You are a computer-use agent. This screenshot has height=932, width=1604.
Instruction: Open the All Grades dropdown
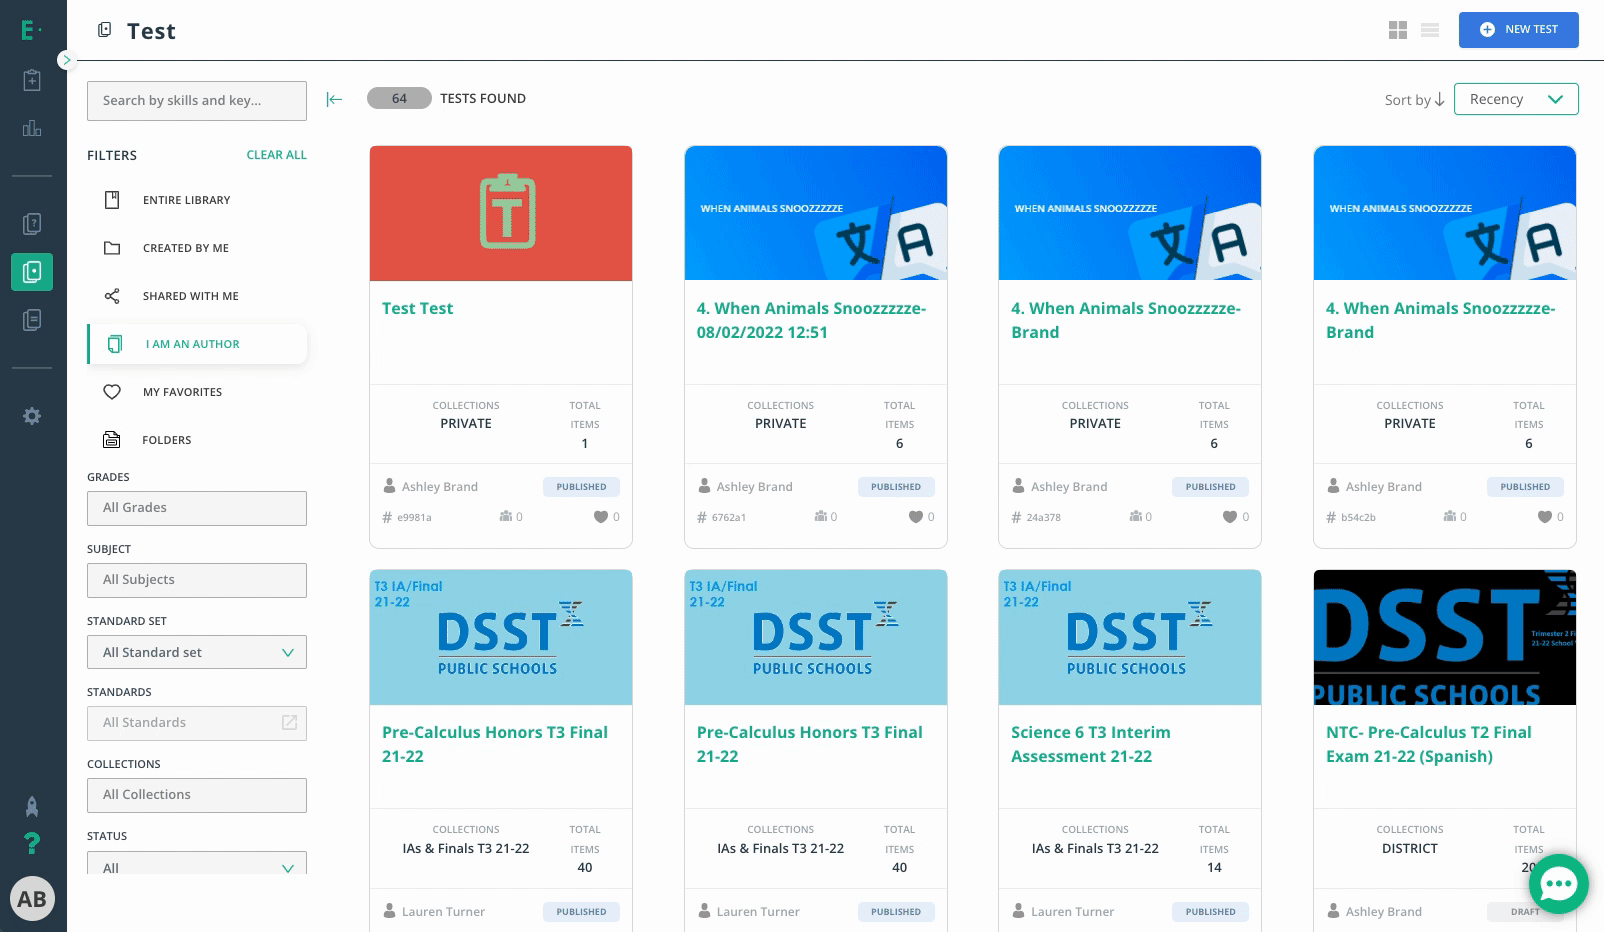[x=197, y=508]
